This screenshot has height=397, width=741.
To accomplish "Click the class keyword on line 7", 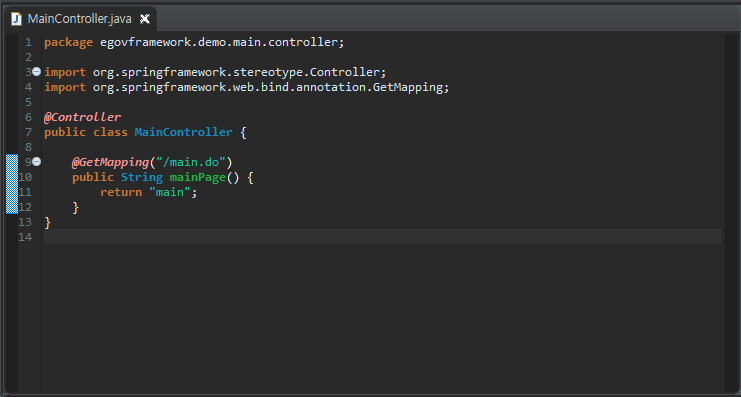I will coord(111,132).
